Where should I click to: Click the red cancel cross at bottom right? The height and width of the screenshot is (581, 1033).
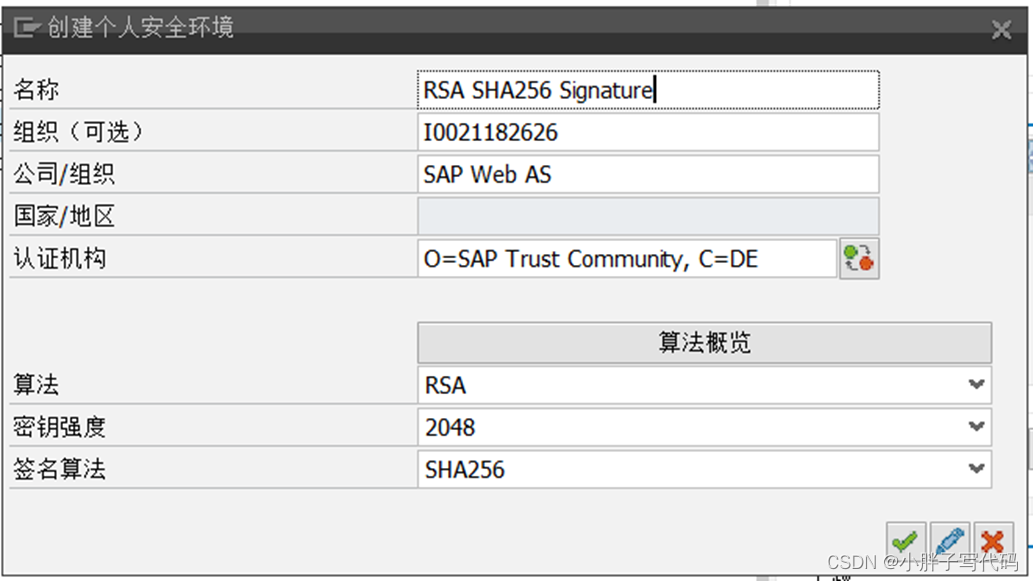(993, 540)
